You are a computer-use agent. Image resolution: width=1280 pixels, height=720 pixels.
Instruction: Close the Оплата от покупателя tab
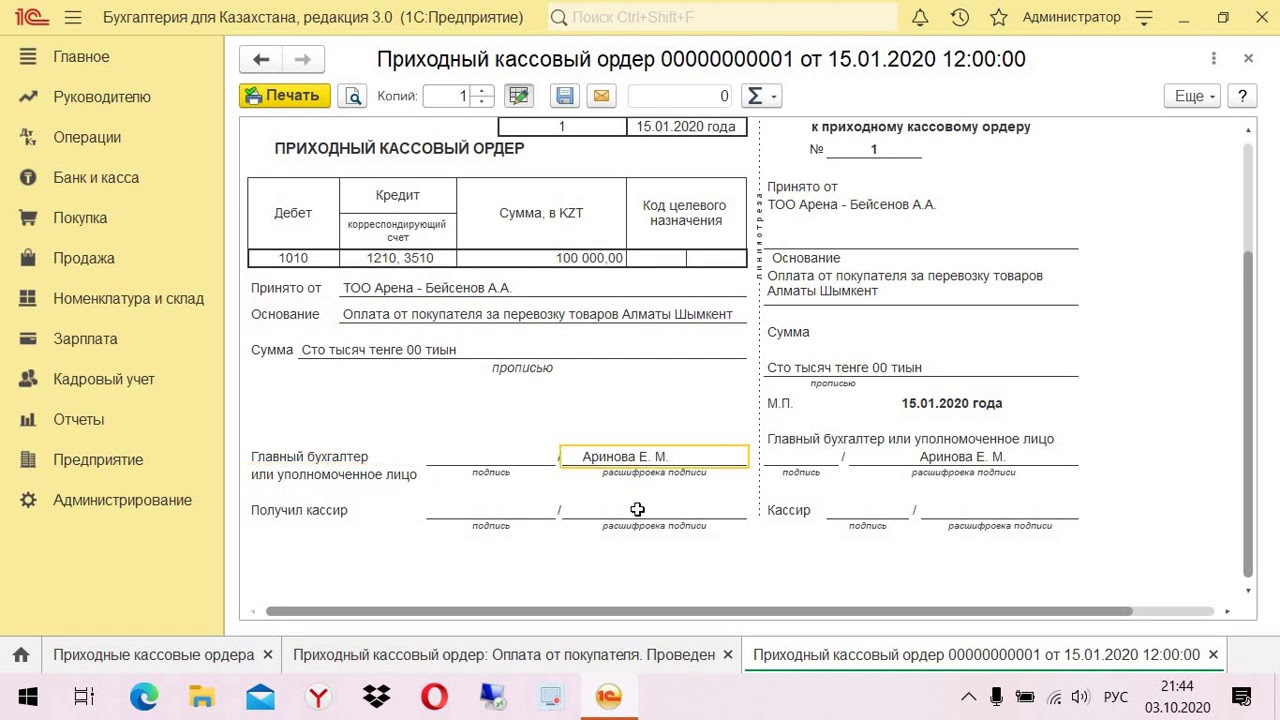[728, 655]
